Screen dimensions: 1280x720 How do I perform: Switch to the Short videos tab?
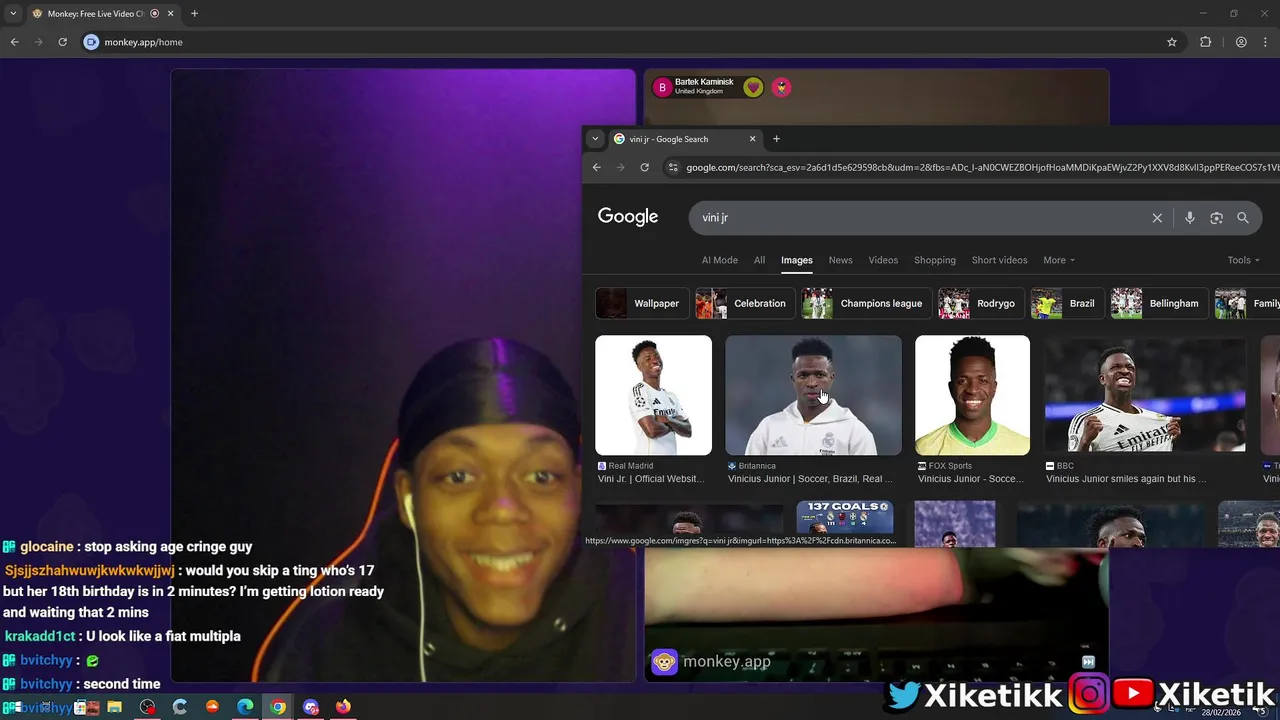pyautogui.click(x=999, y=260)
